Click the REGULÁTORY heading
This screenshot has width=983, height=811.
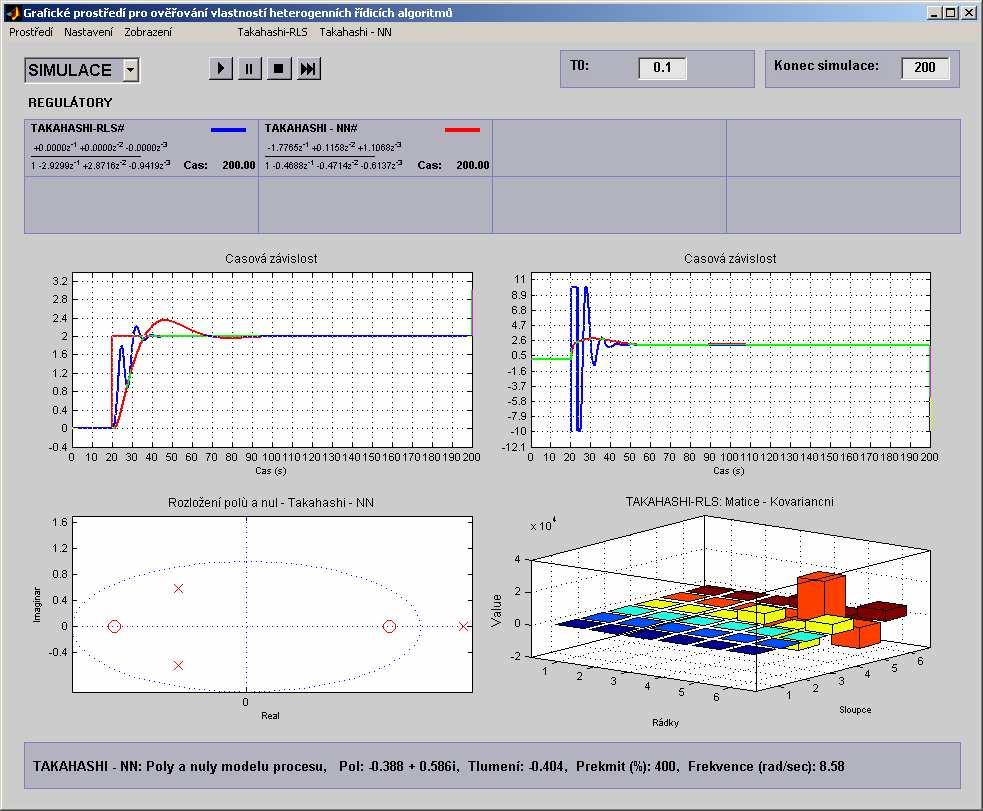pos(70,102)
